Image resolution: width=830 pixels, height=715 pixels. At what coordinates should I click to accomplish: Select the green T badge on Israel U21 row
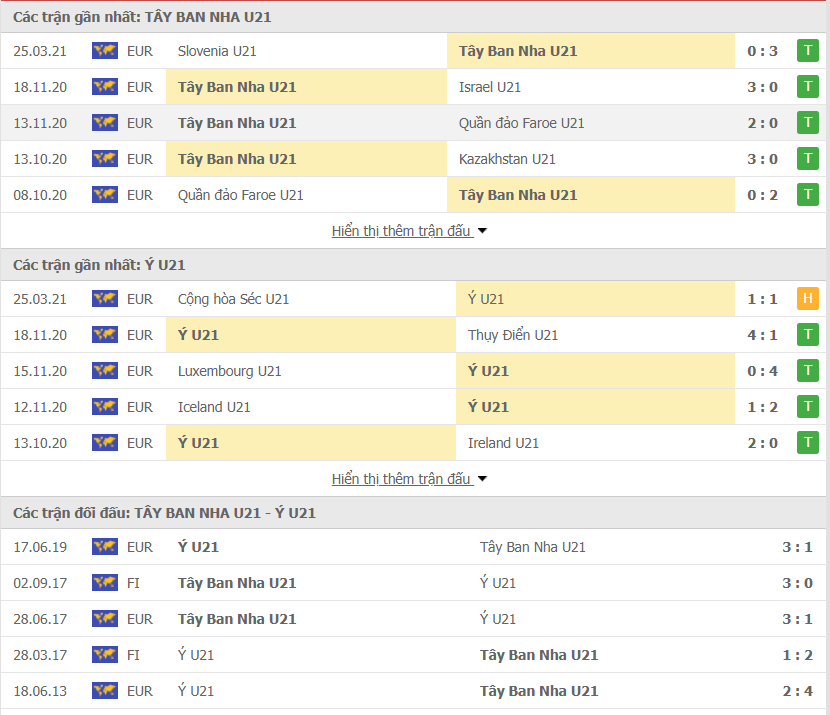pos(808,86)
